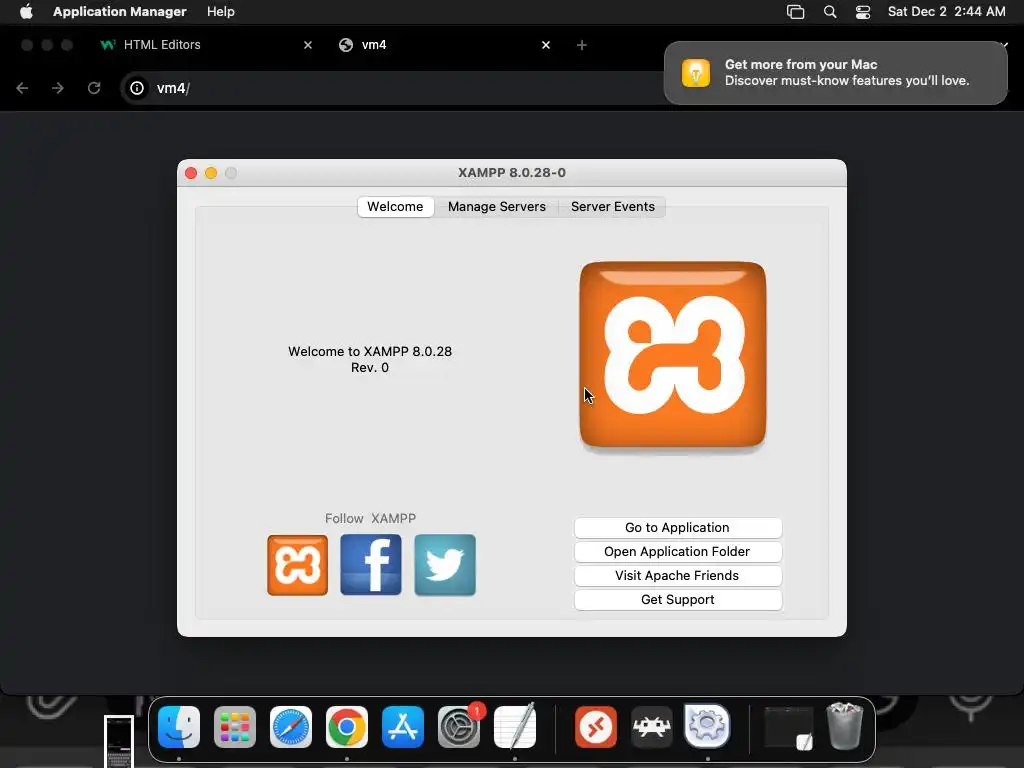Select the vm4 browser tab
1024x768 pixels.
pos(444,44)
